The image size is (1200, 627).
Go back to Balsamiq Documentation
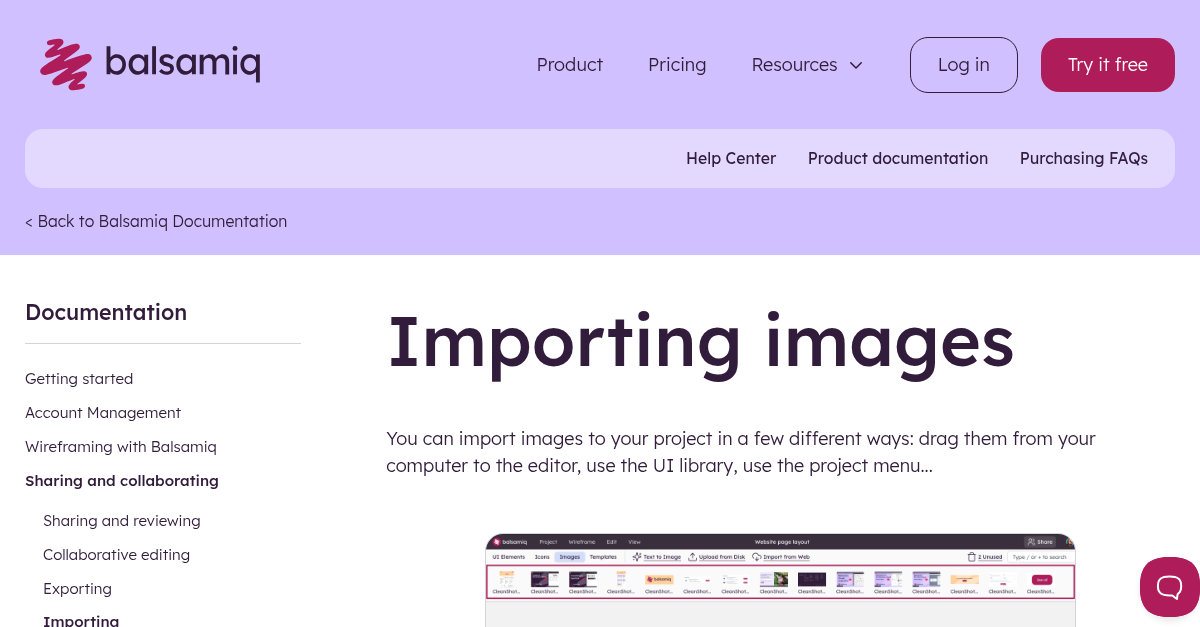156,221
